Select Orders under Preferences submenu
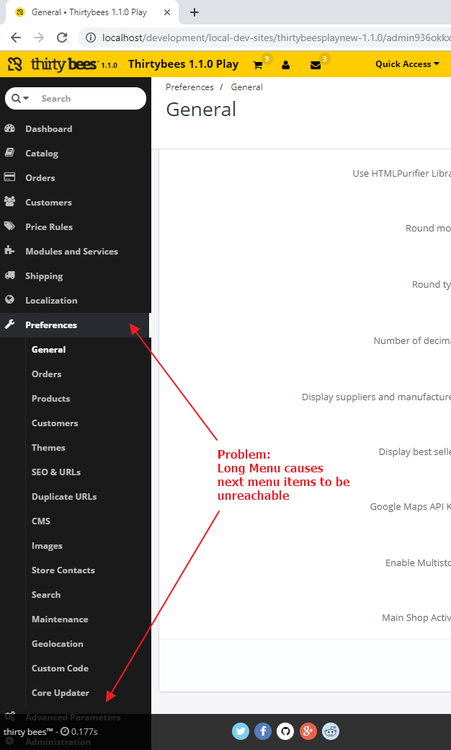Screen dimensions: 451x750 tap(46, 374)
